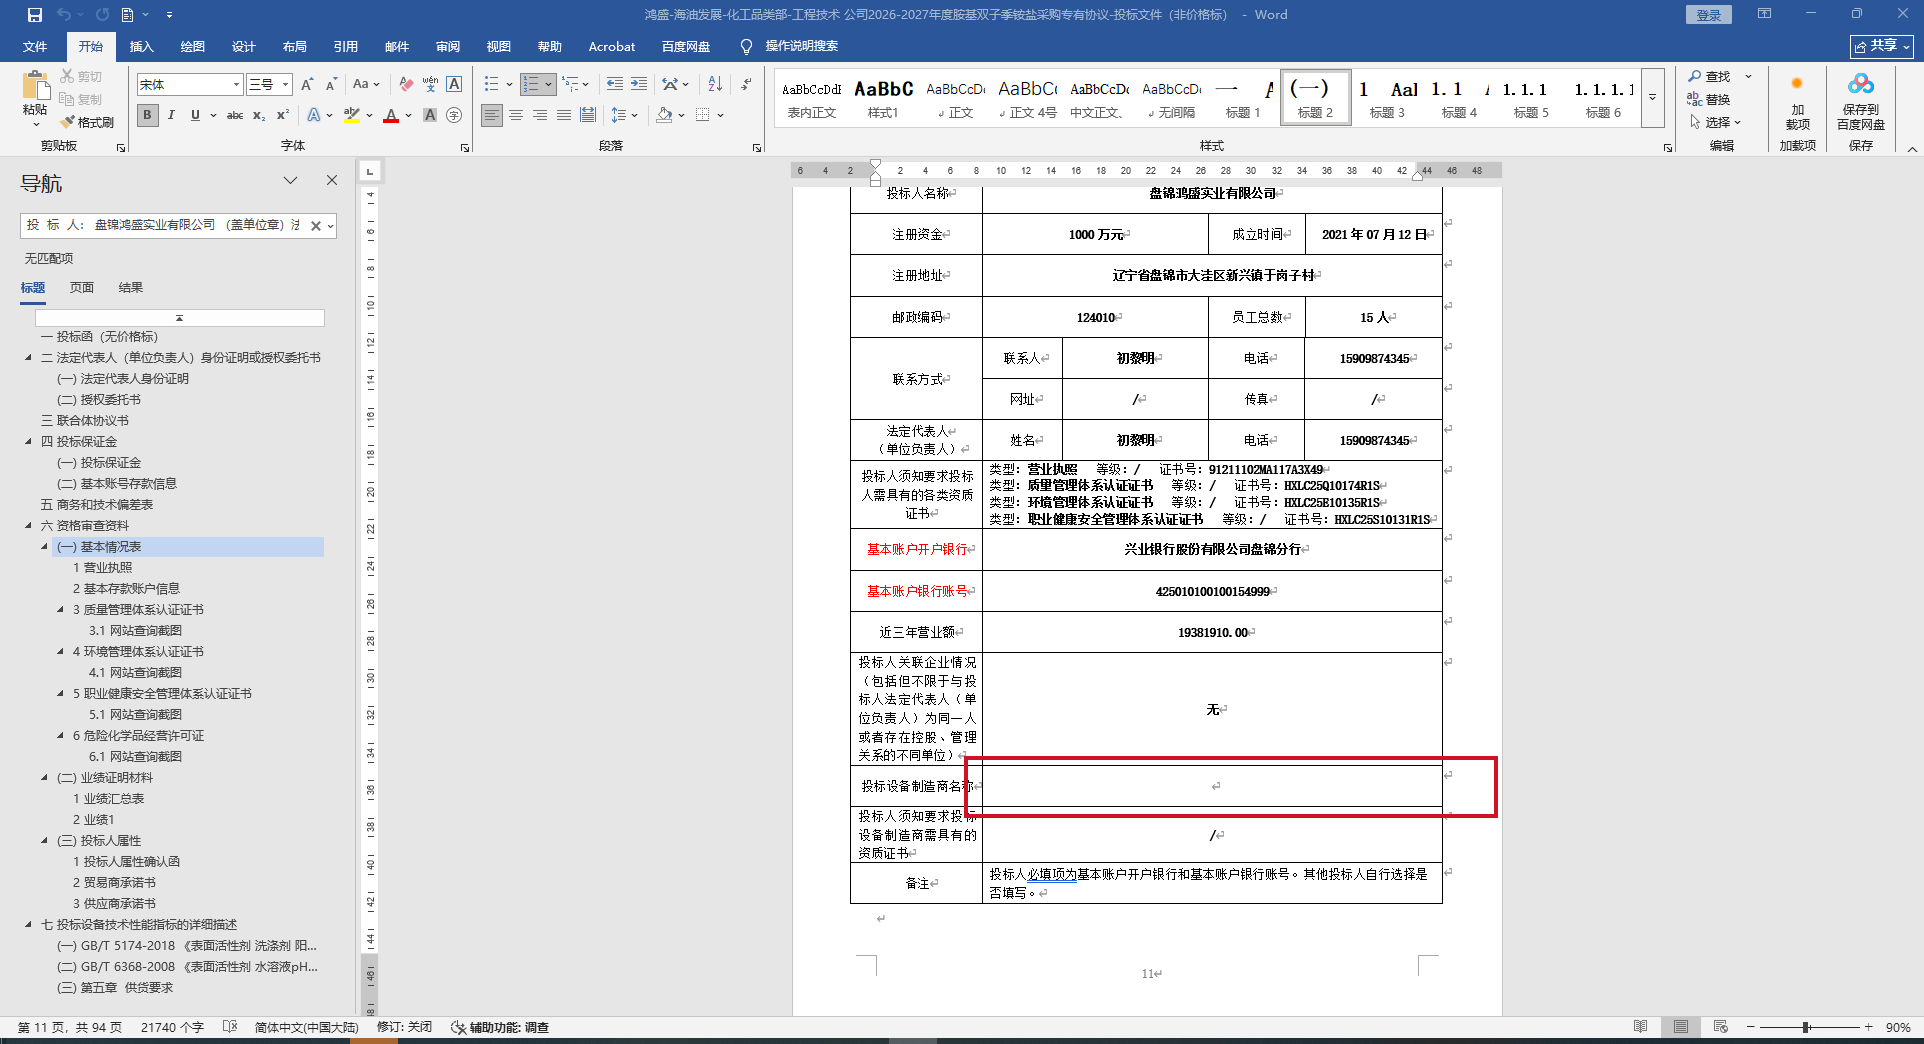Screen dimensions: 1924x1044
Task: Open the Change Case (Aa) dropdown
Action: [366, 85]
